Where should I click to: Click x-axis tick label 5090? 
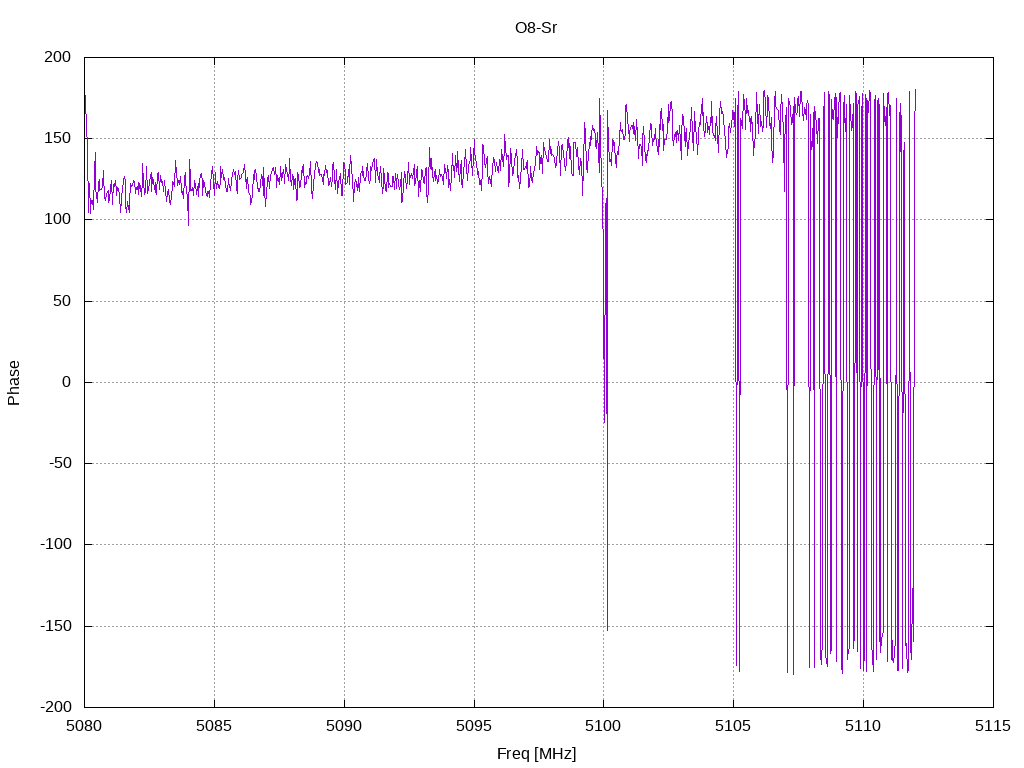click(x=344, y=726)
